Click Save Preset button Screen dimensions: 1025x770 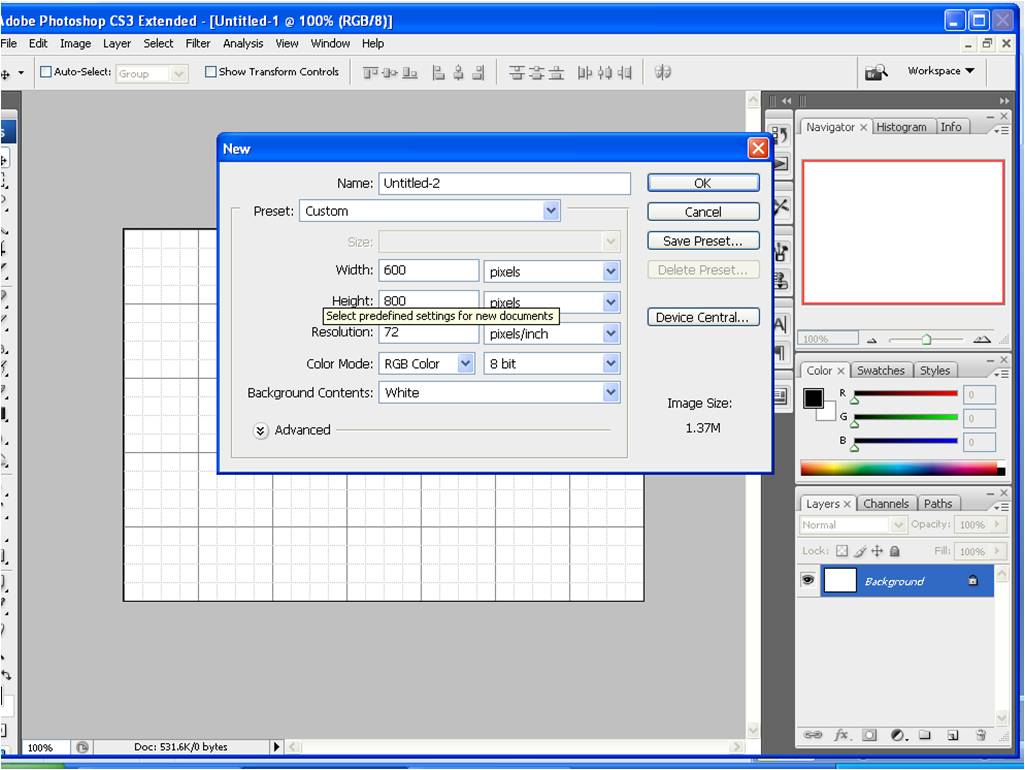click(x=703, y=241)
